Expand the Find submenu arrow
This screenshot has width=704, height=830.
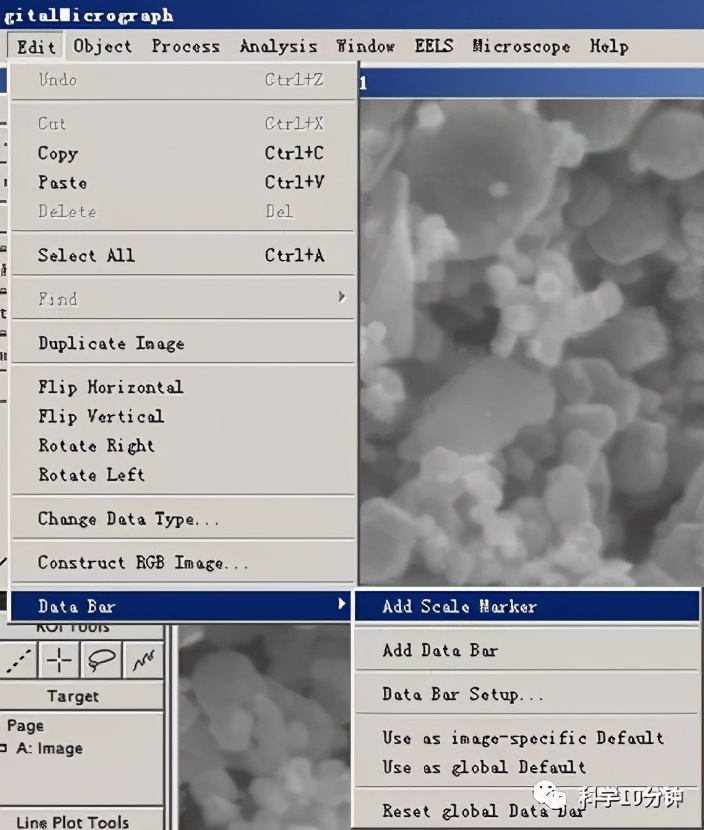pyautogui.click(x=342, y=297)
